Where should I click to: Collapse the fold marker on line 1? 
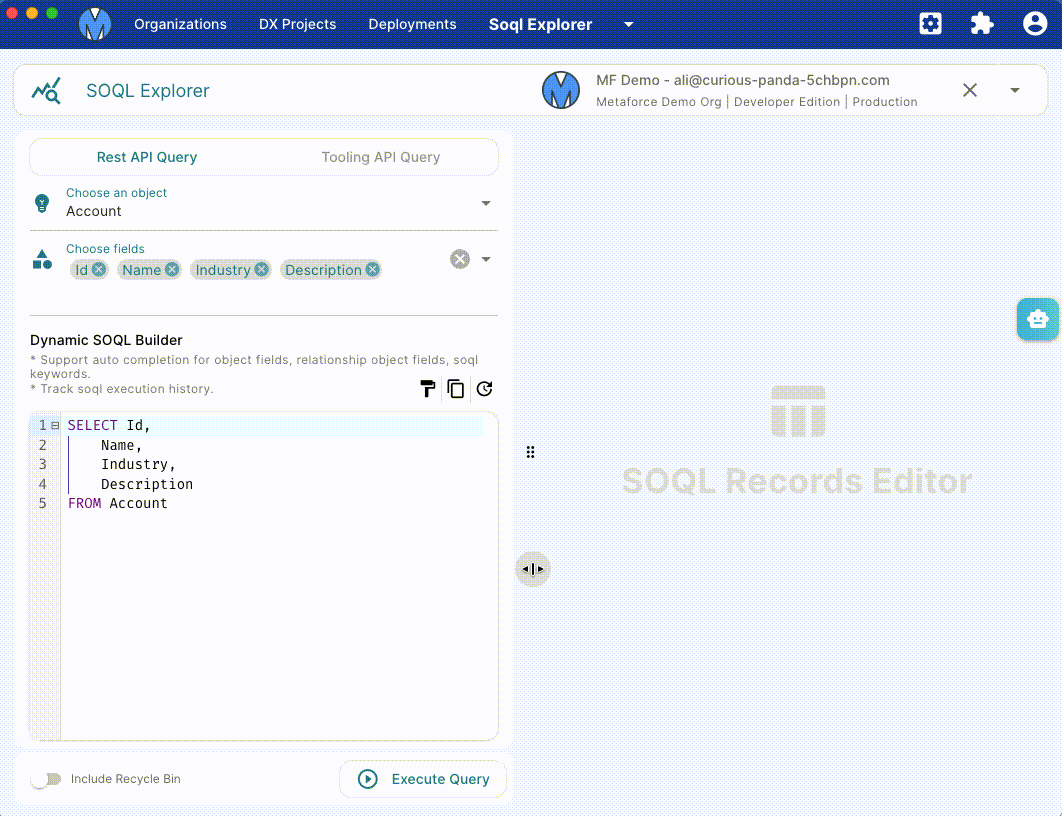[55, 425]
